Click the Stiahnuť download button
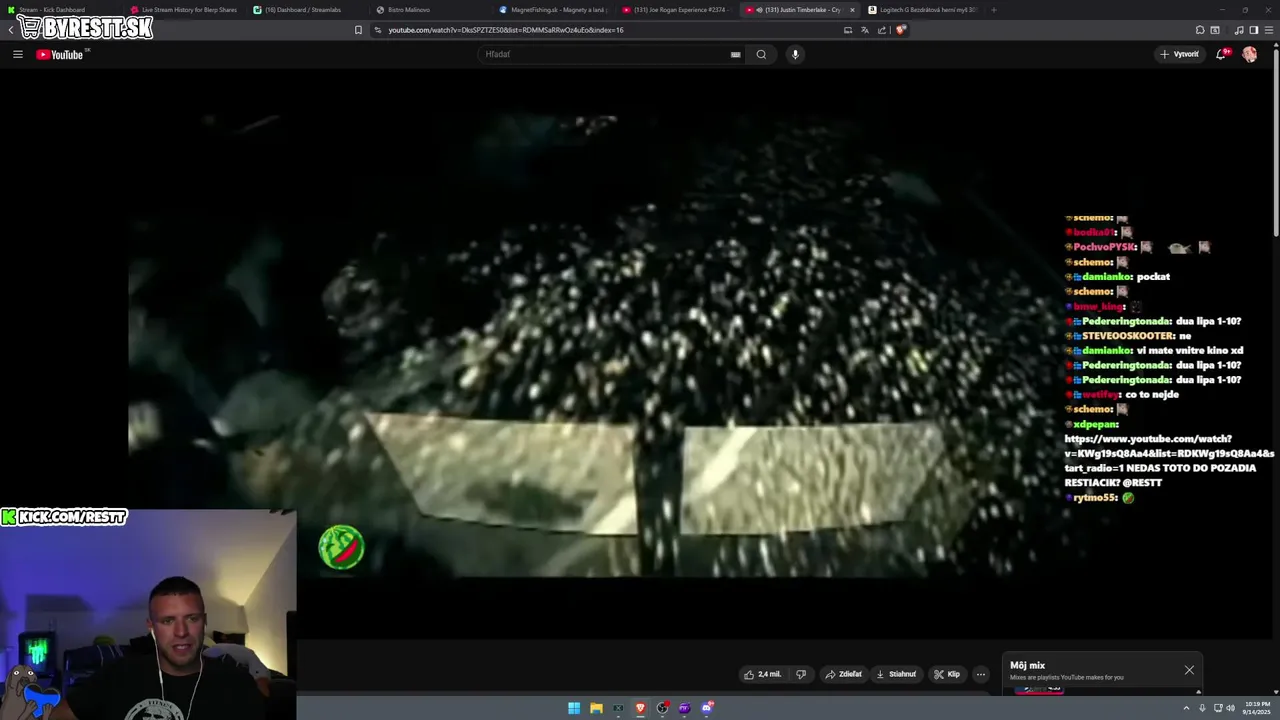 click(x=896, y=674)
